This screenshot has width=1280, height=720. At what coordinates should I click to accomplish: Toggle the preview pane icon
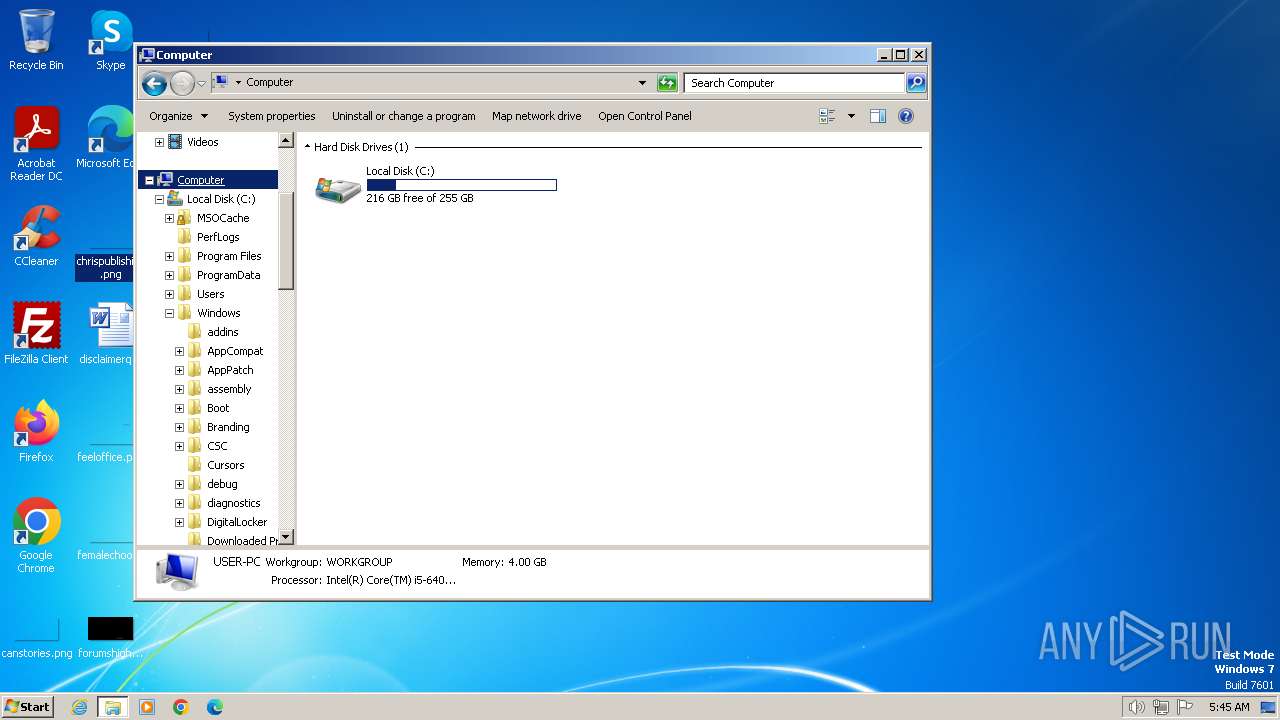pos(878,116)
